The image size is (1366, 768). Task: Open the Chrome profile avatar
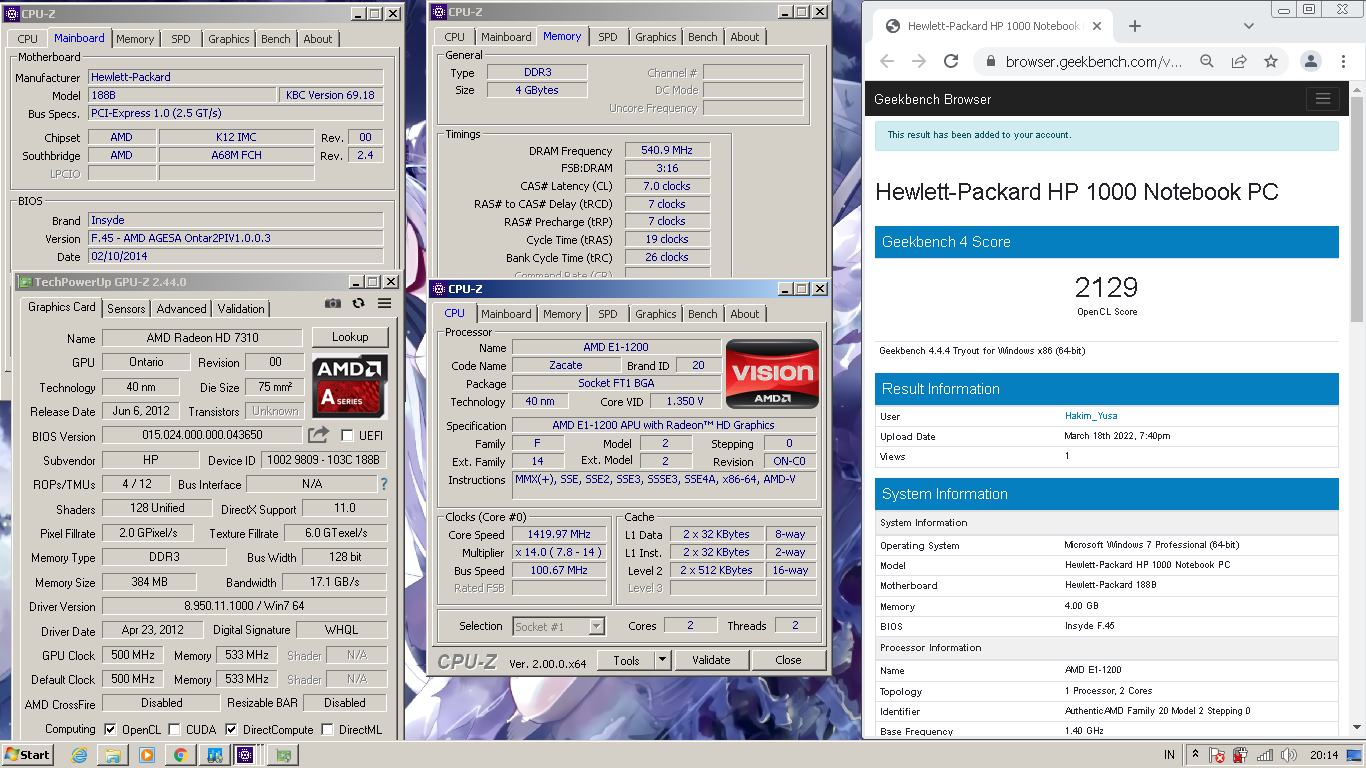[x=1310, y=61]
